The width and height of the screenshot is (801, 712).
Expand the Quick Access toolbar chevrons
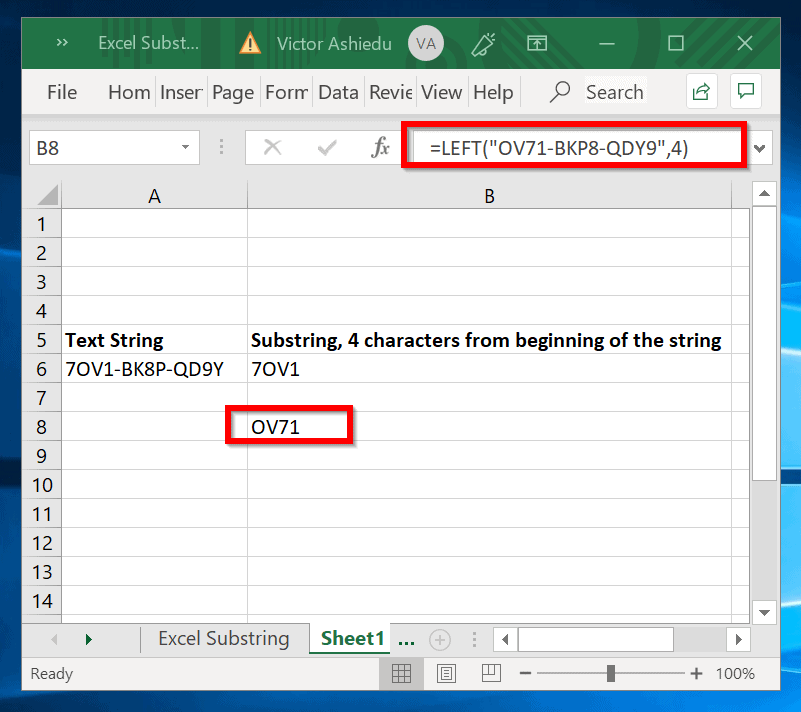point(62,43)
